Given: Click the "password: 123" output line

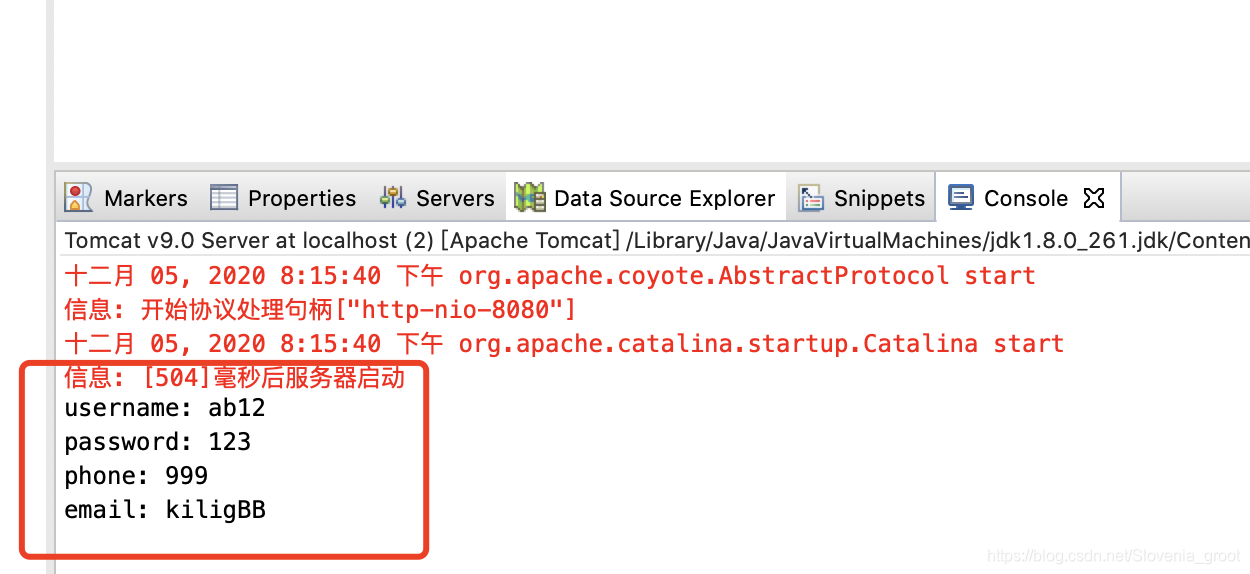Looking at the screenshot, I should coord(158,442).
